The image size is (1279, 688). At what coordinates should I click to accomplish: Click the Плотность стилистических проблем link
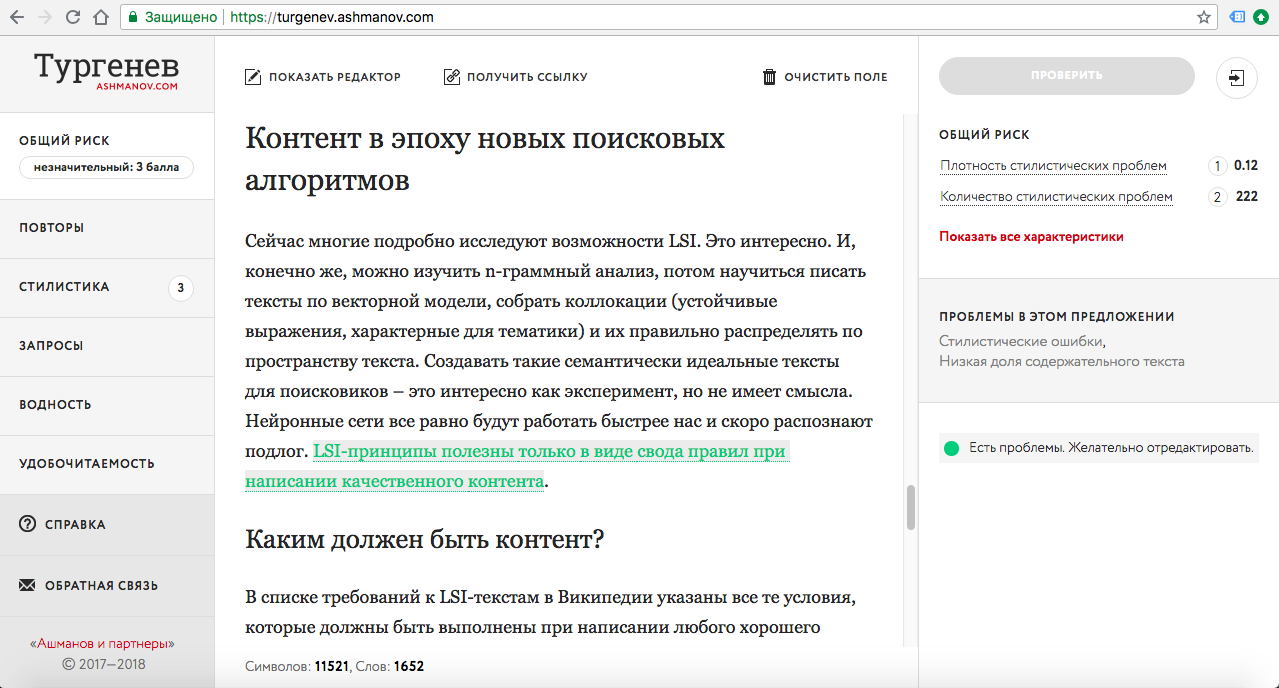click(x=1052, y=166)
